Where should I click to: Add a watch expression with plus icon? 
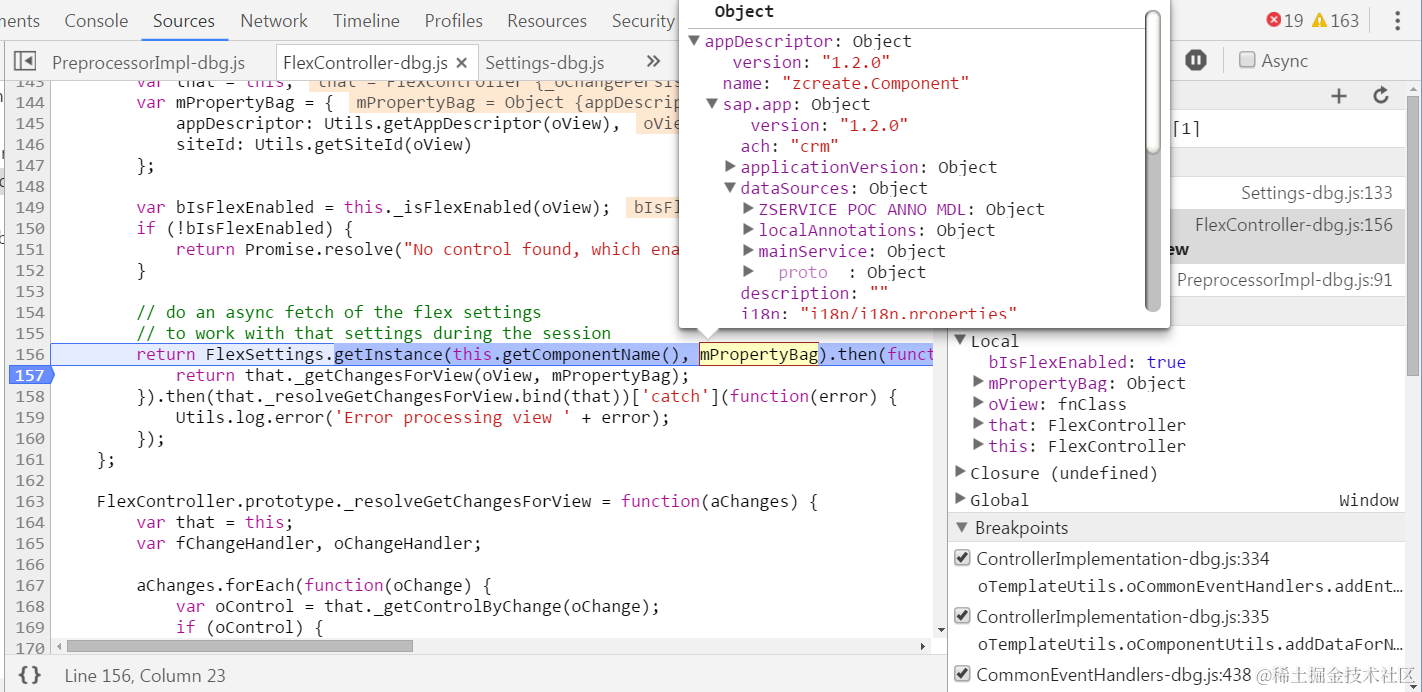pyautogui.click(x=1339, y=96)
